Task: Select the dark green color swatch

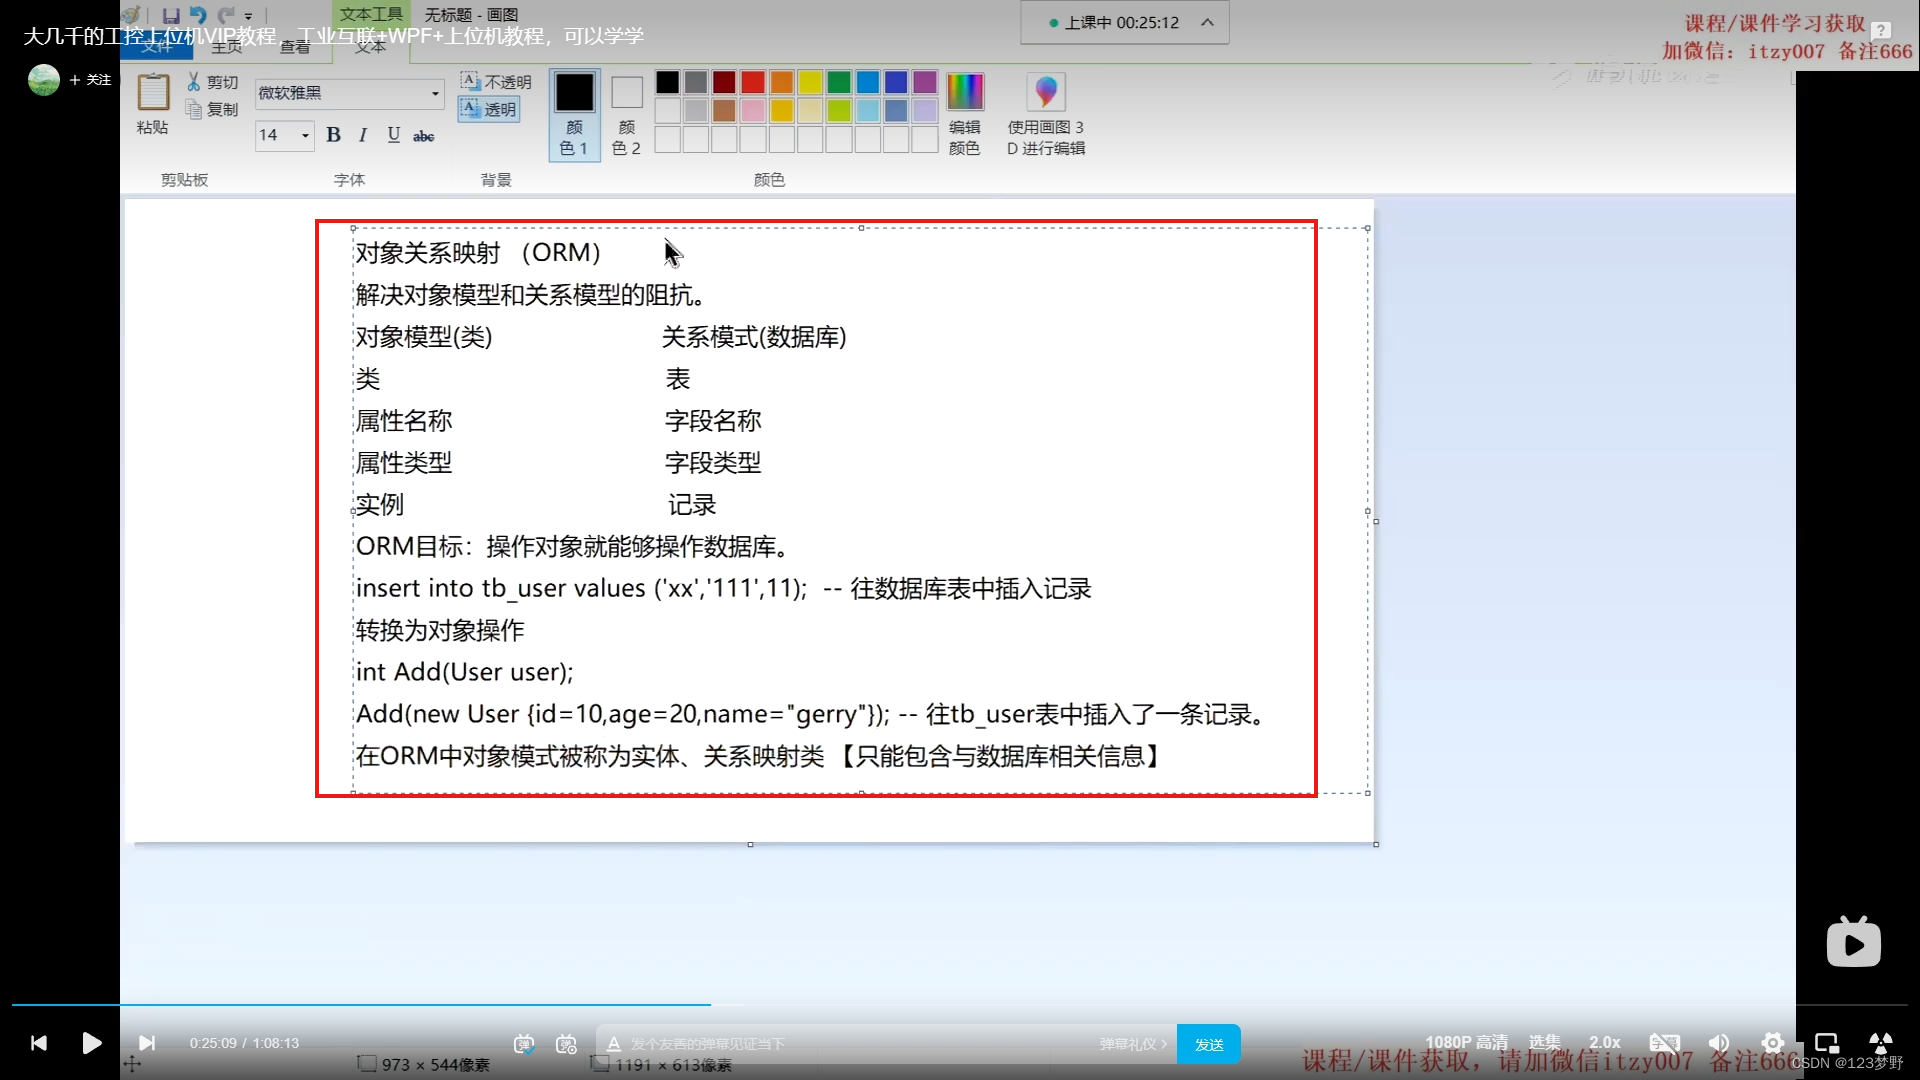Action: [839, 82]
